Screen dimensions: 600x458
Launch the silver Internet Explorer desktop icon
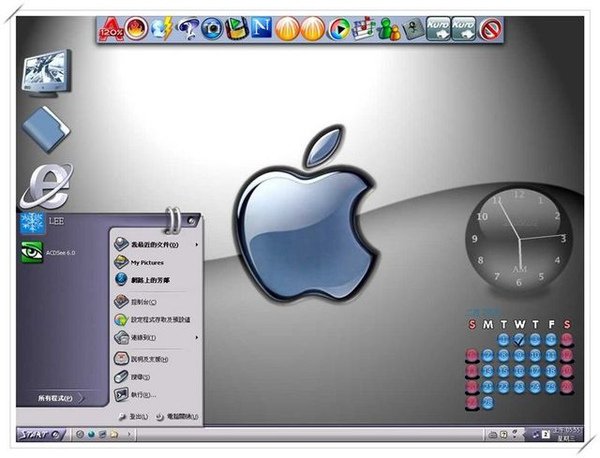click(x=46, y=186)
